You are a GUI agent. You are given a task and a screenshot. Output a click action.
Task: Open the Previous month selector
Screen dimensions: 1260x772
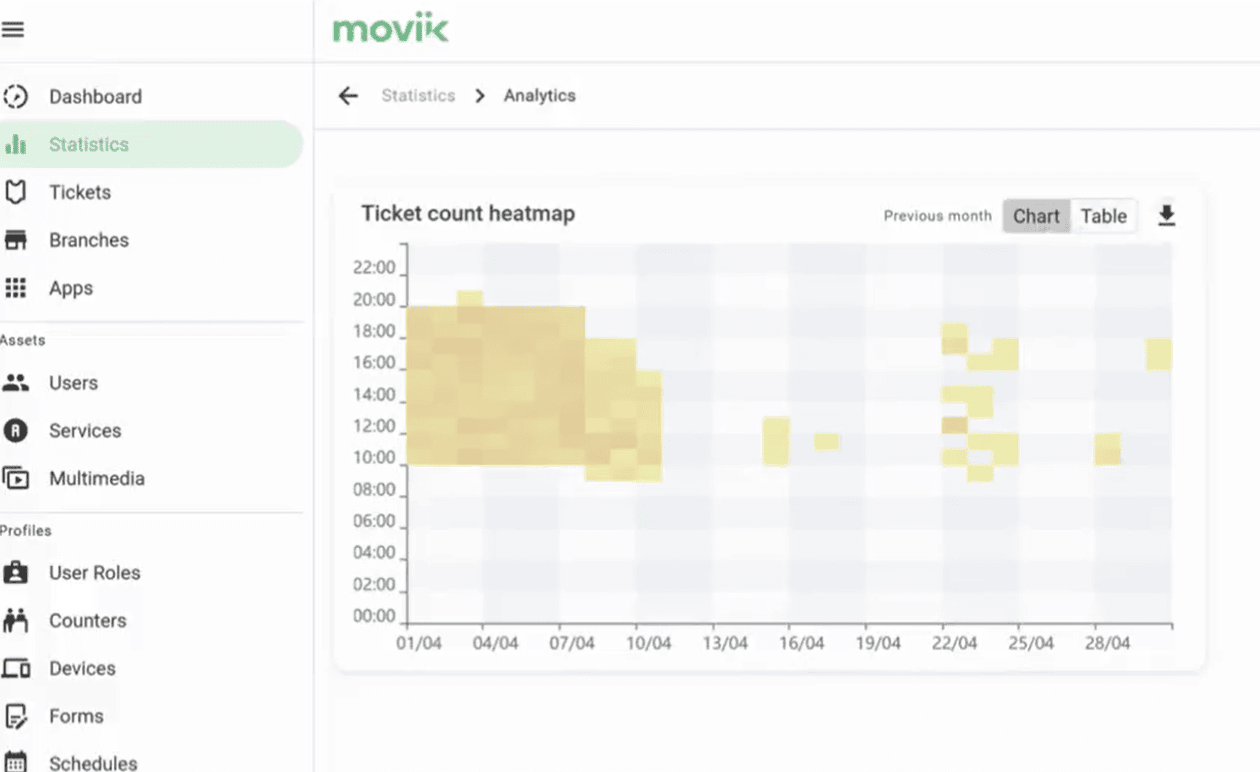937,215
